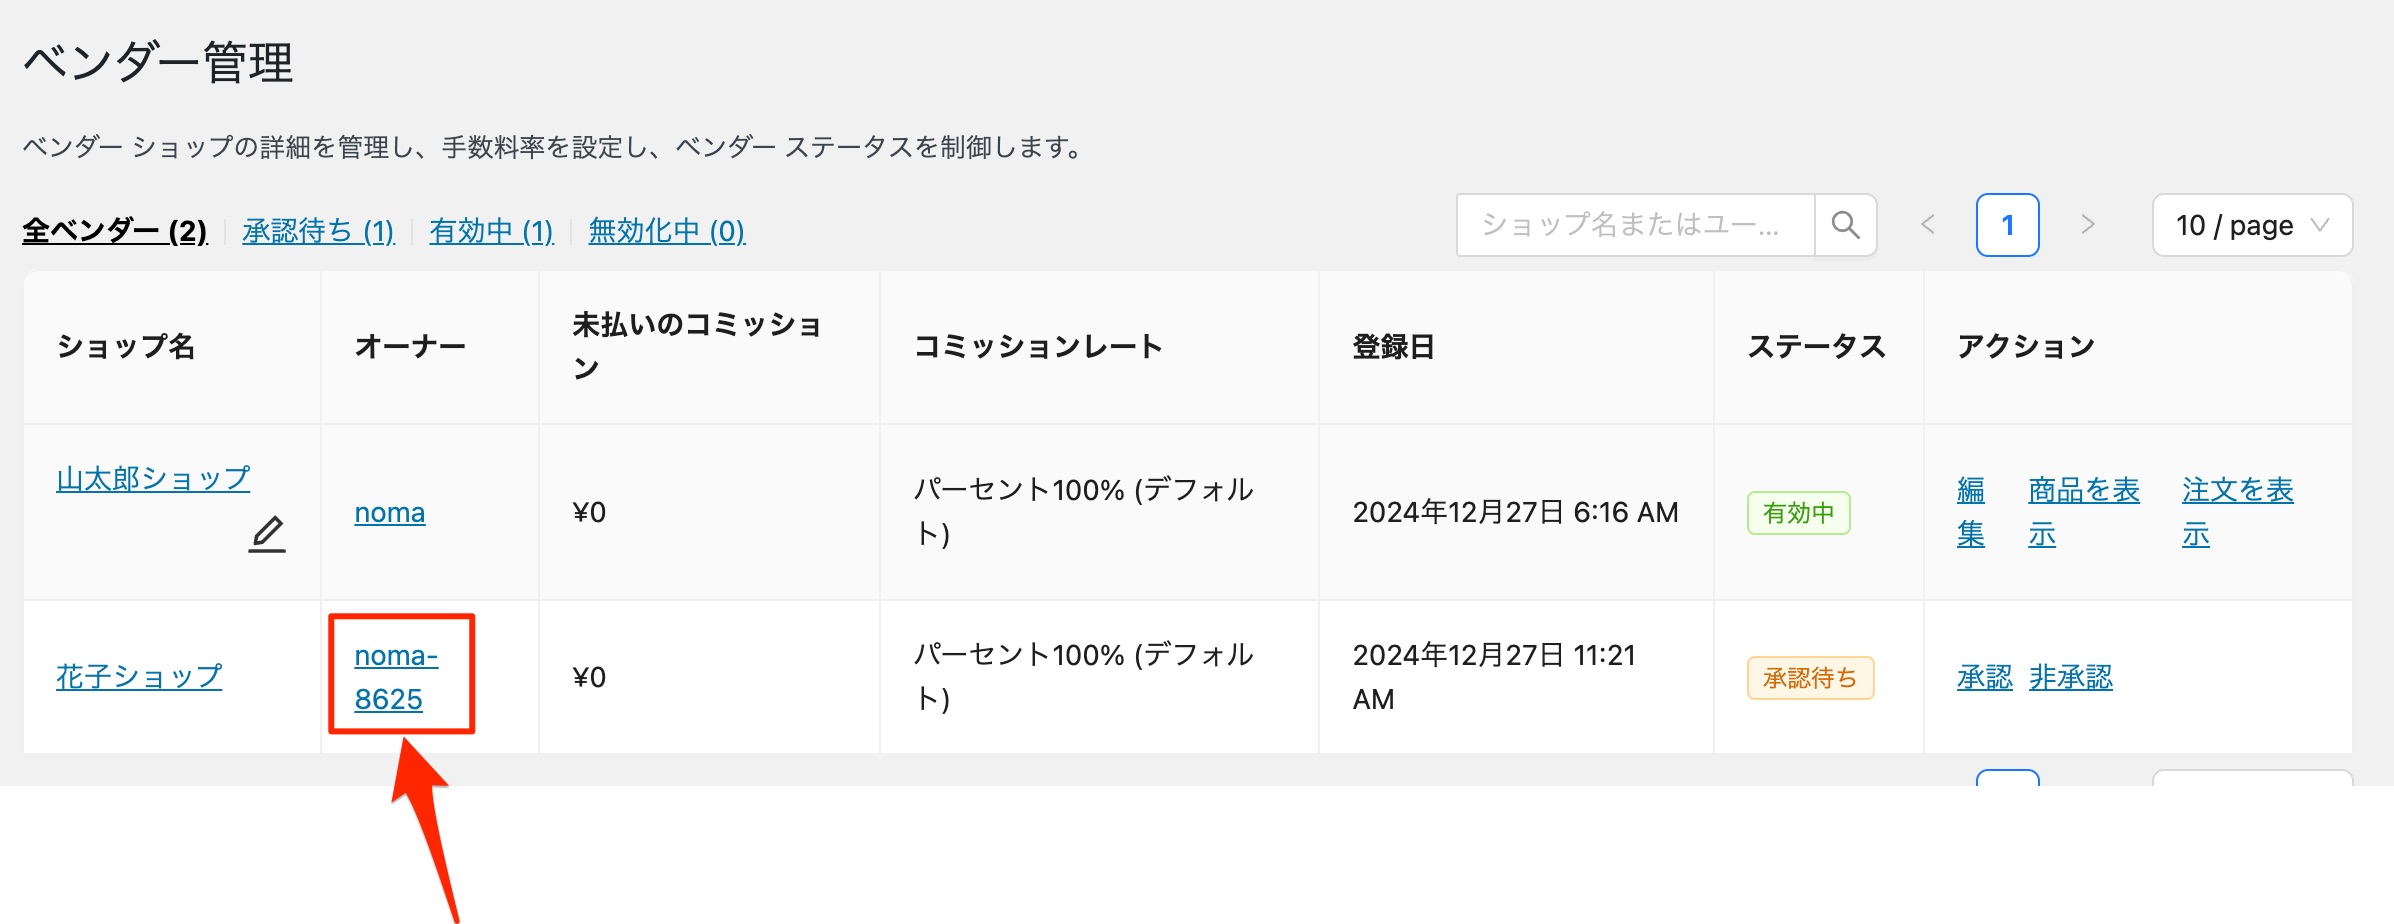The width and height of the screenshot is (2394, 924).
Task: Select the 全ベンダー (2) filter tab
Action: (x=115, y=231)
